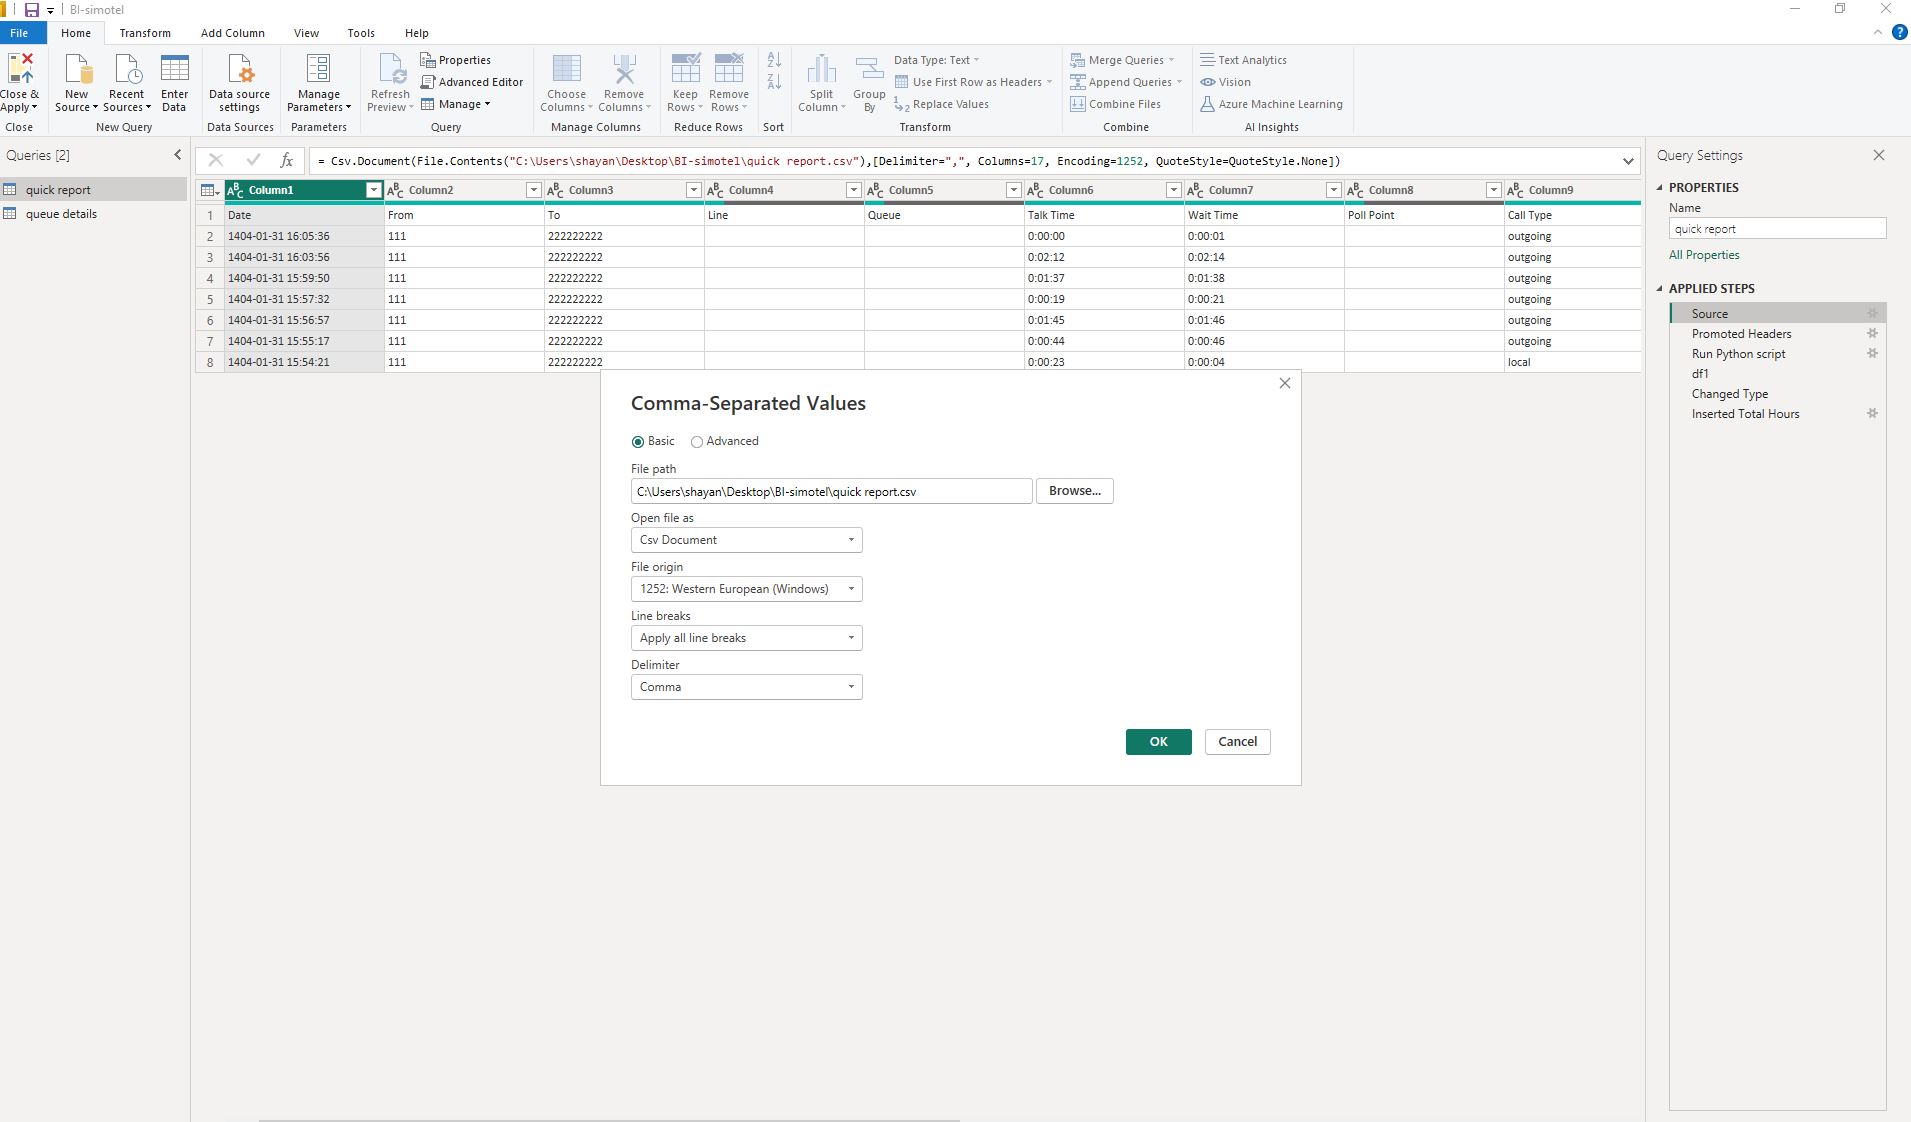Select the Advanced radio option

point(697,442)
